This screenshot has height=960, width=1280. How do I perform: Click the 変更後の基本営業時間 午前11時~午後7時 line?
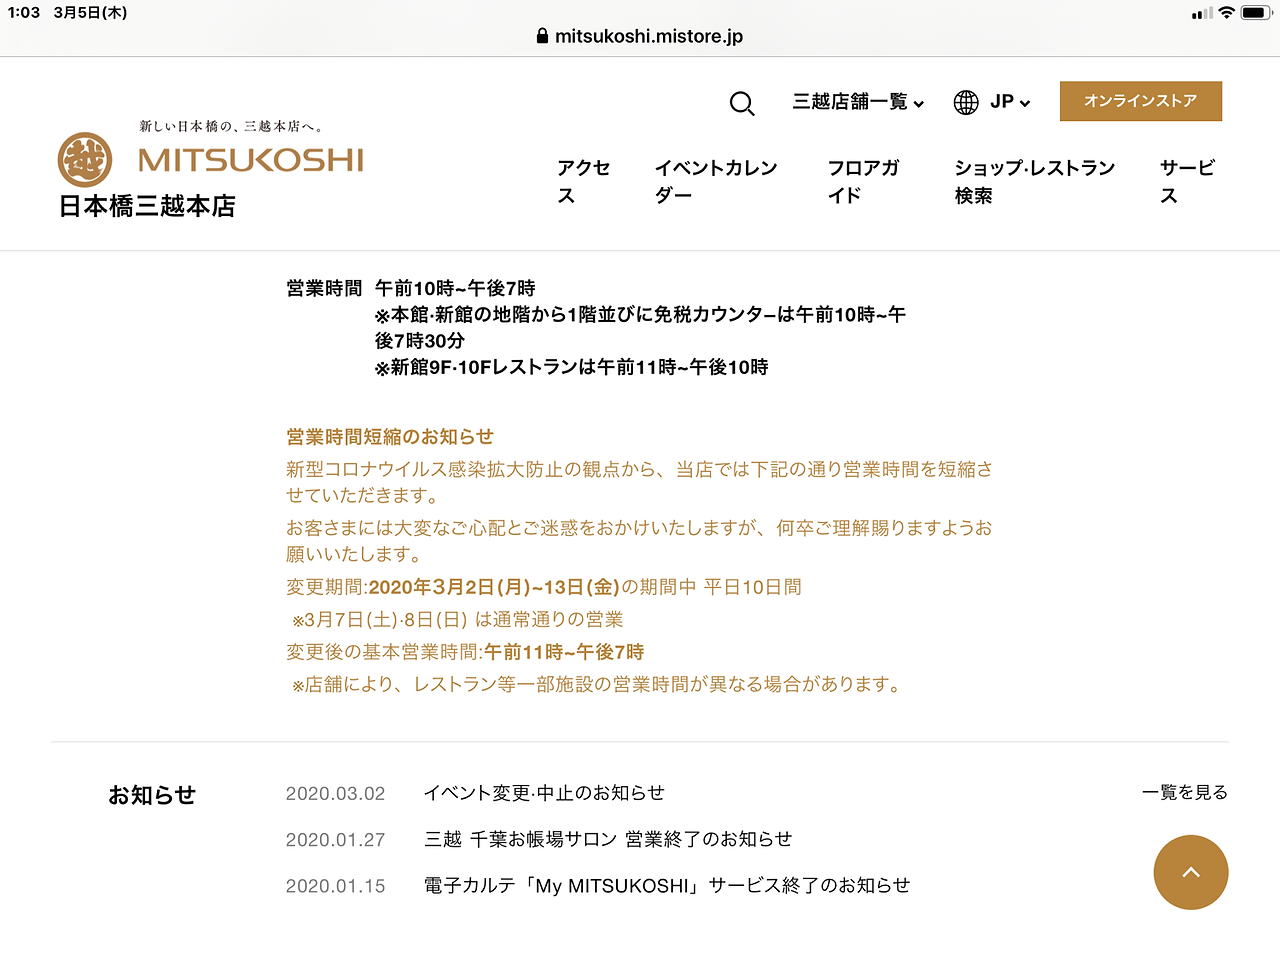click(465, 652)
